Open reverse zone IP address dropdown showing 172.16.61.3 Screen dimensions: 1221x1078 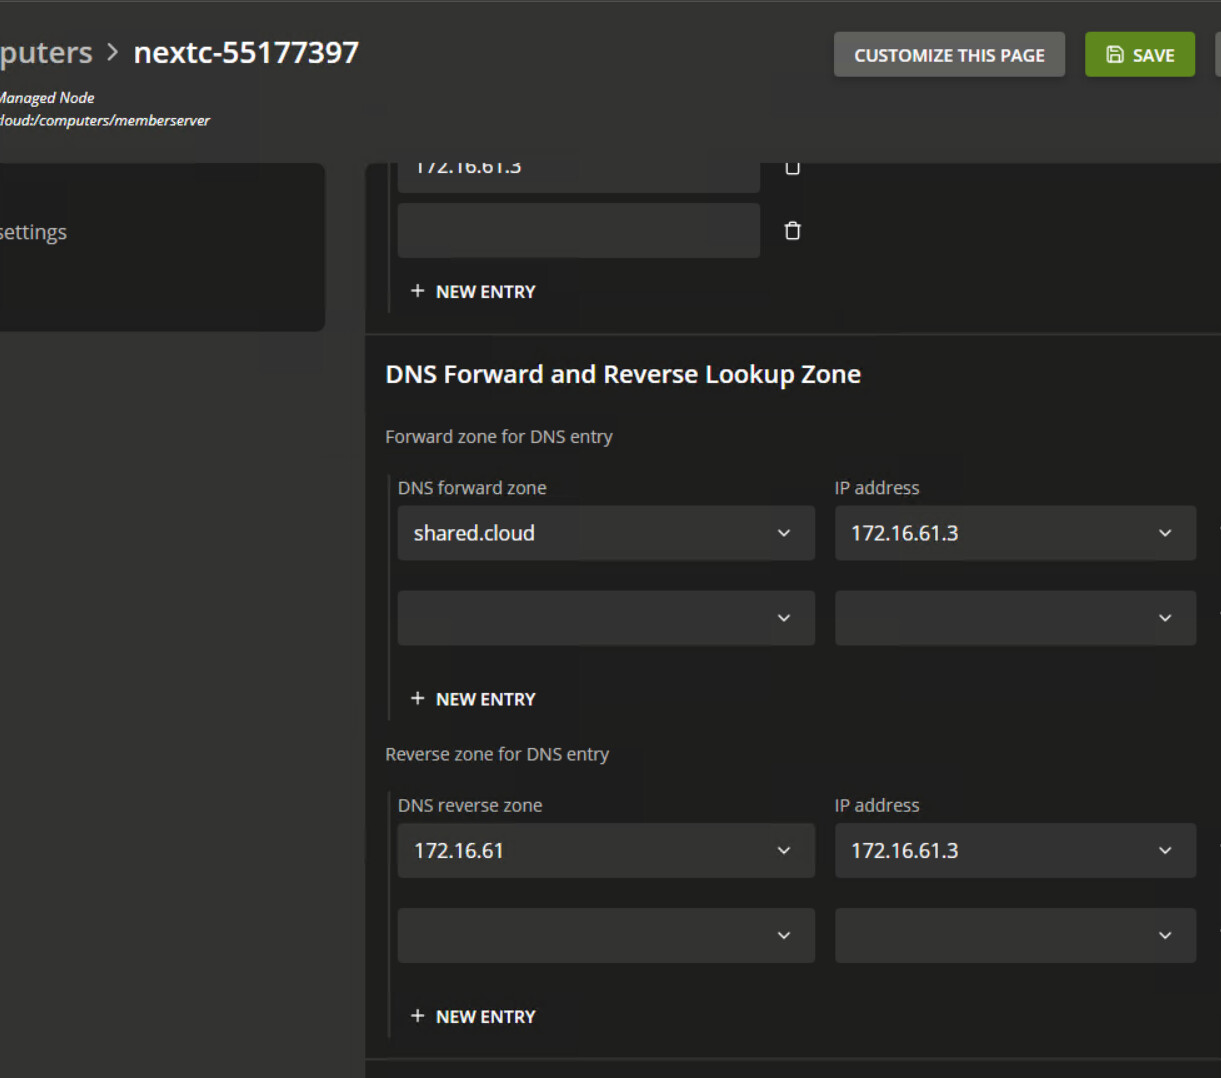pyautogui.click(x=1014, y=850)
